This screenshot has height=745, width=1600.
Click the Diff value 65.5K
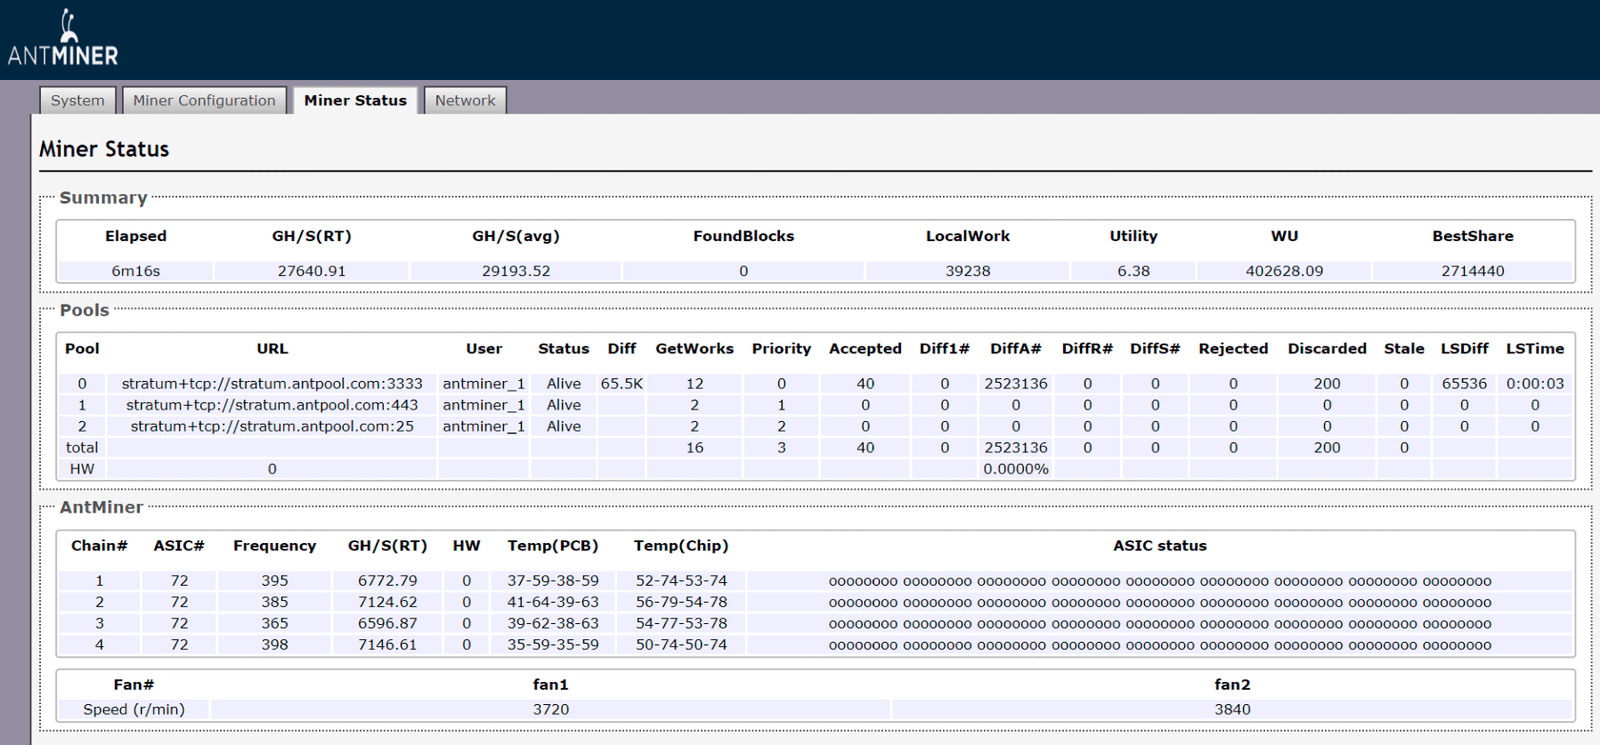[x=622, y=384]
